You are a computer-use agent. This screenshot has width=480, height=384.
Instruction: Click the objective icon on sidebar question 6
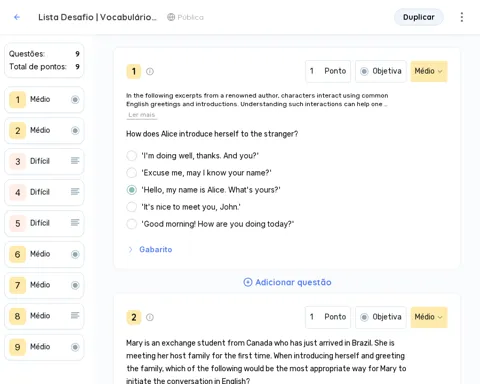(75, 254)
